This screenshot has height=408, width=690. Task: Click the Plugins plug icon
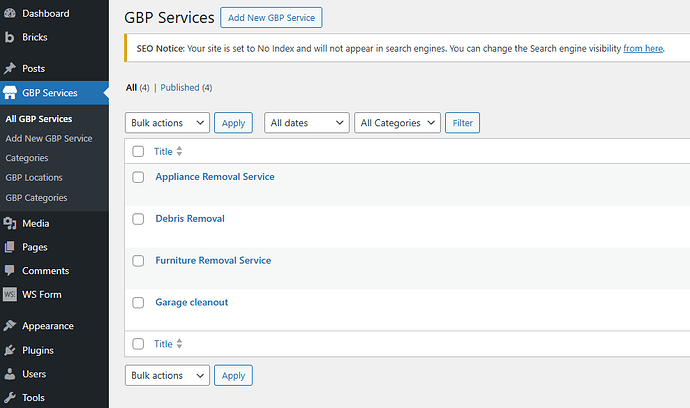pos(10,350)
